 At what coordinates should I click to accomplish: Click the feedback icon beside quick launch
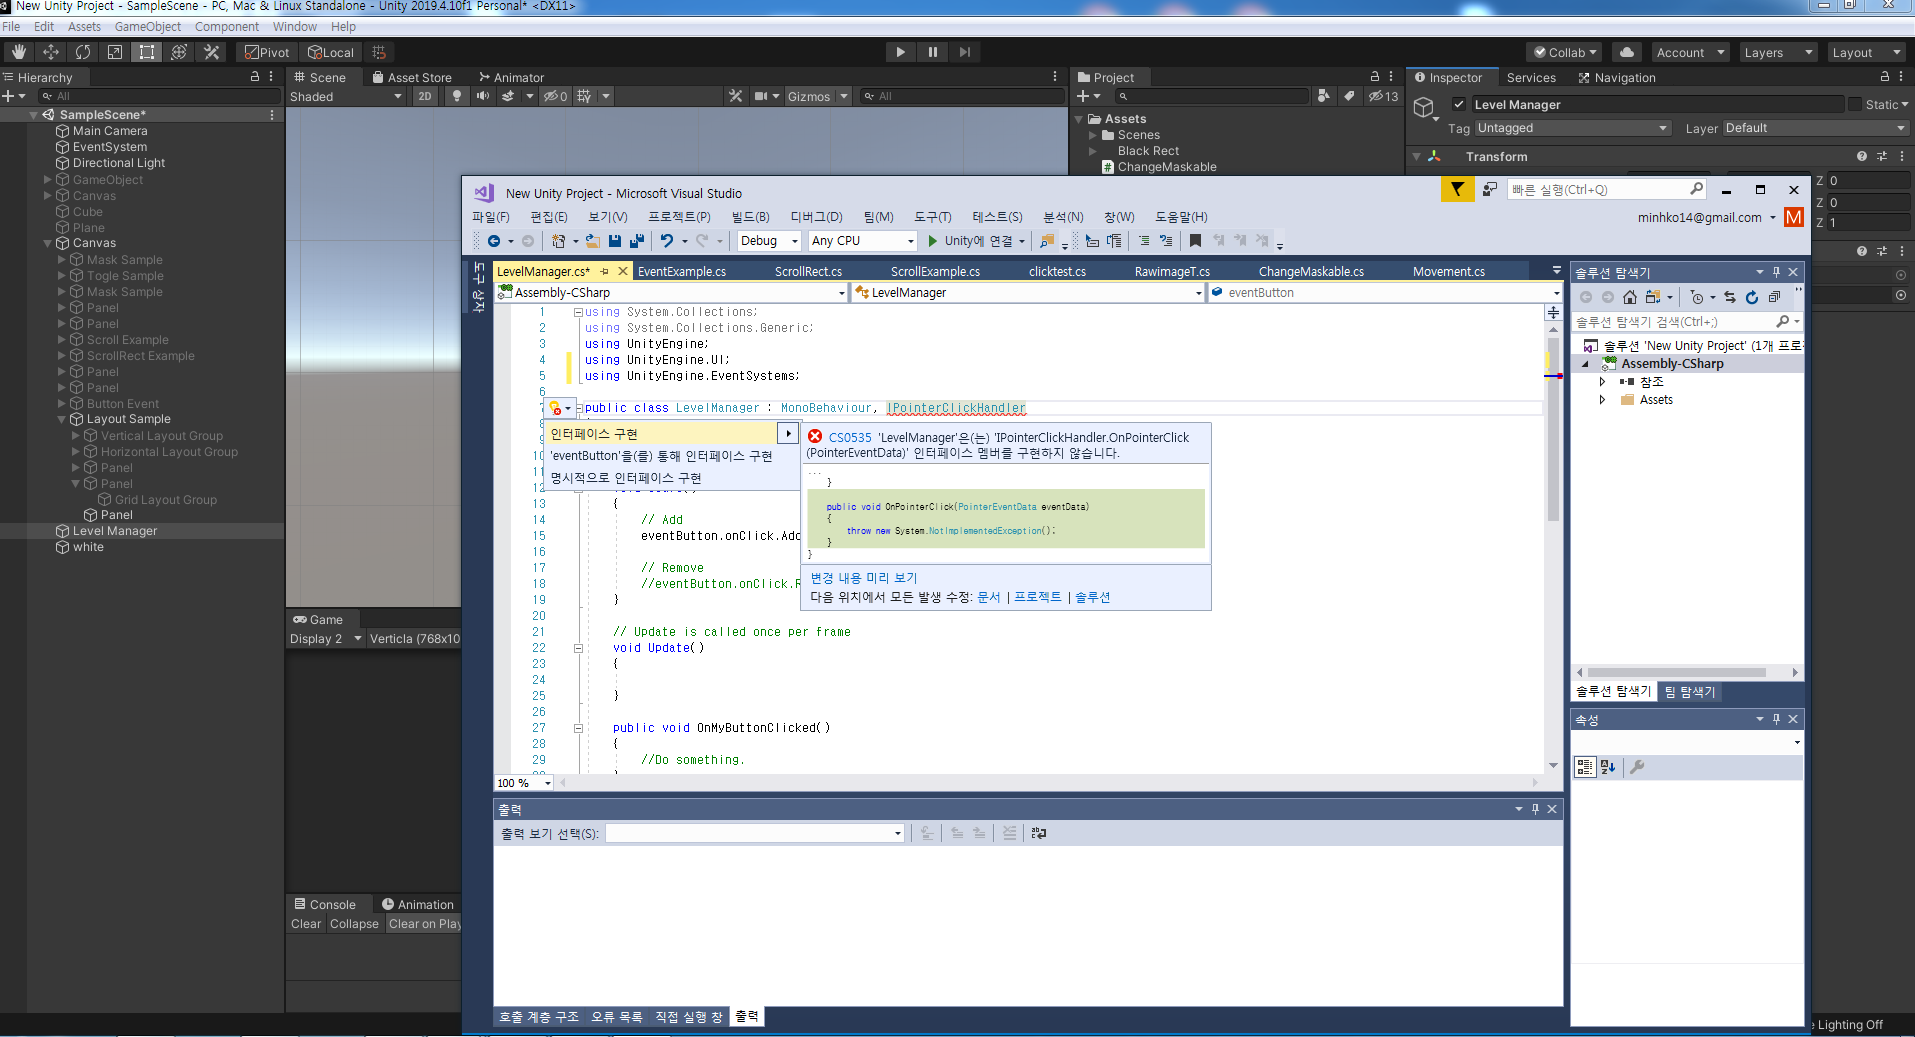(x=1490, y=189)
